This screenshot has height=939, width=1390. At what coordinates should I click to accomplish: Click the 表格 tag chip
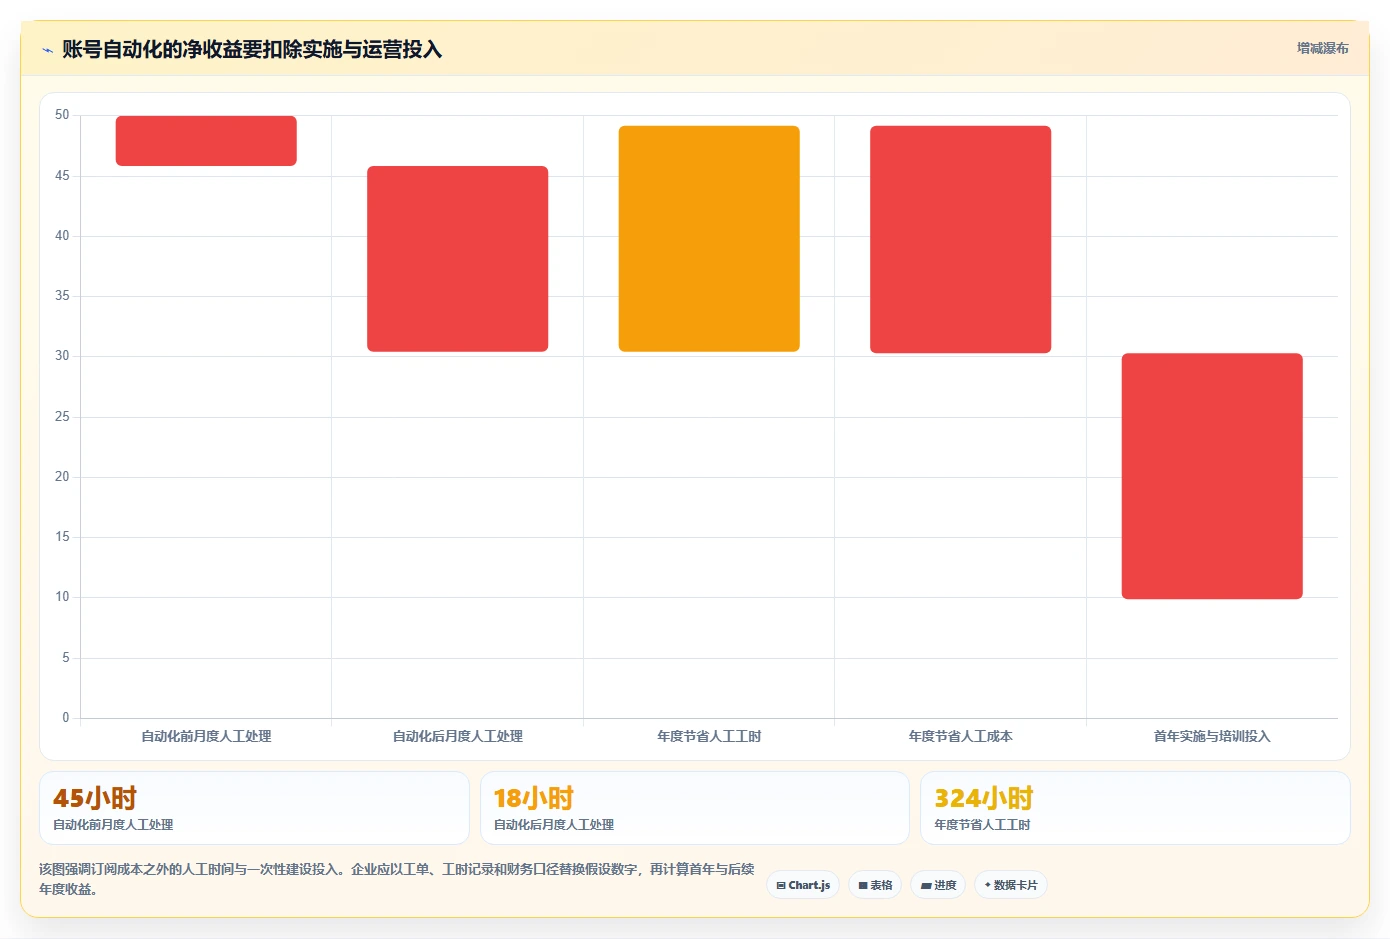pyautogui.click(x=875, y=885)
